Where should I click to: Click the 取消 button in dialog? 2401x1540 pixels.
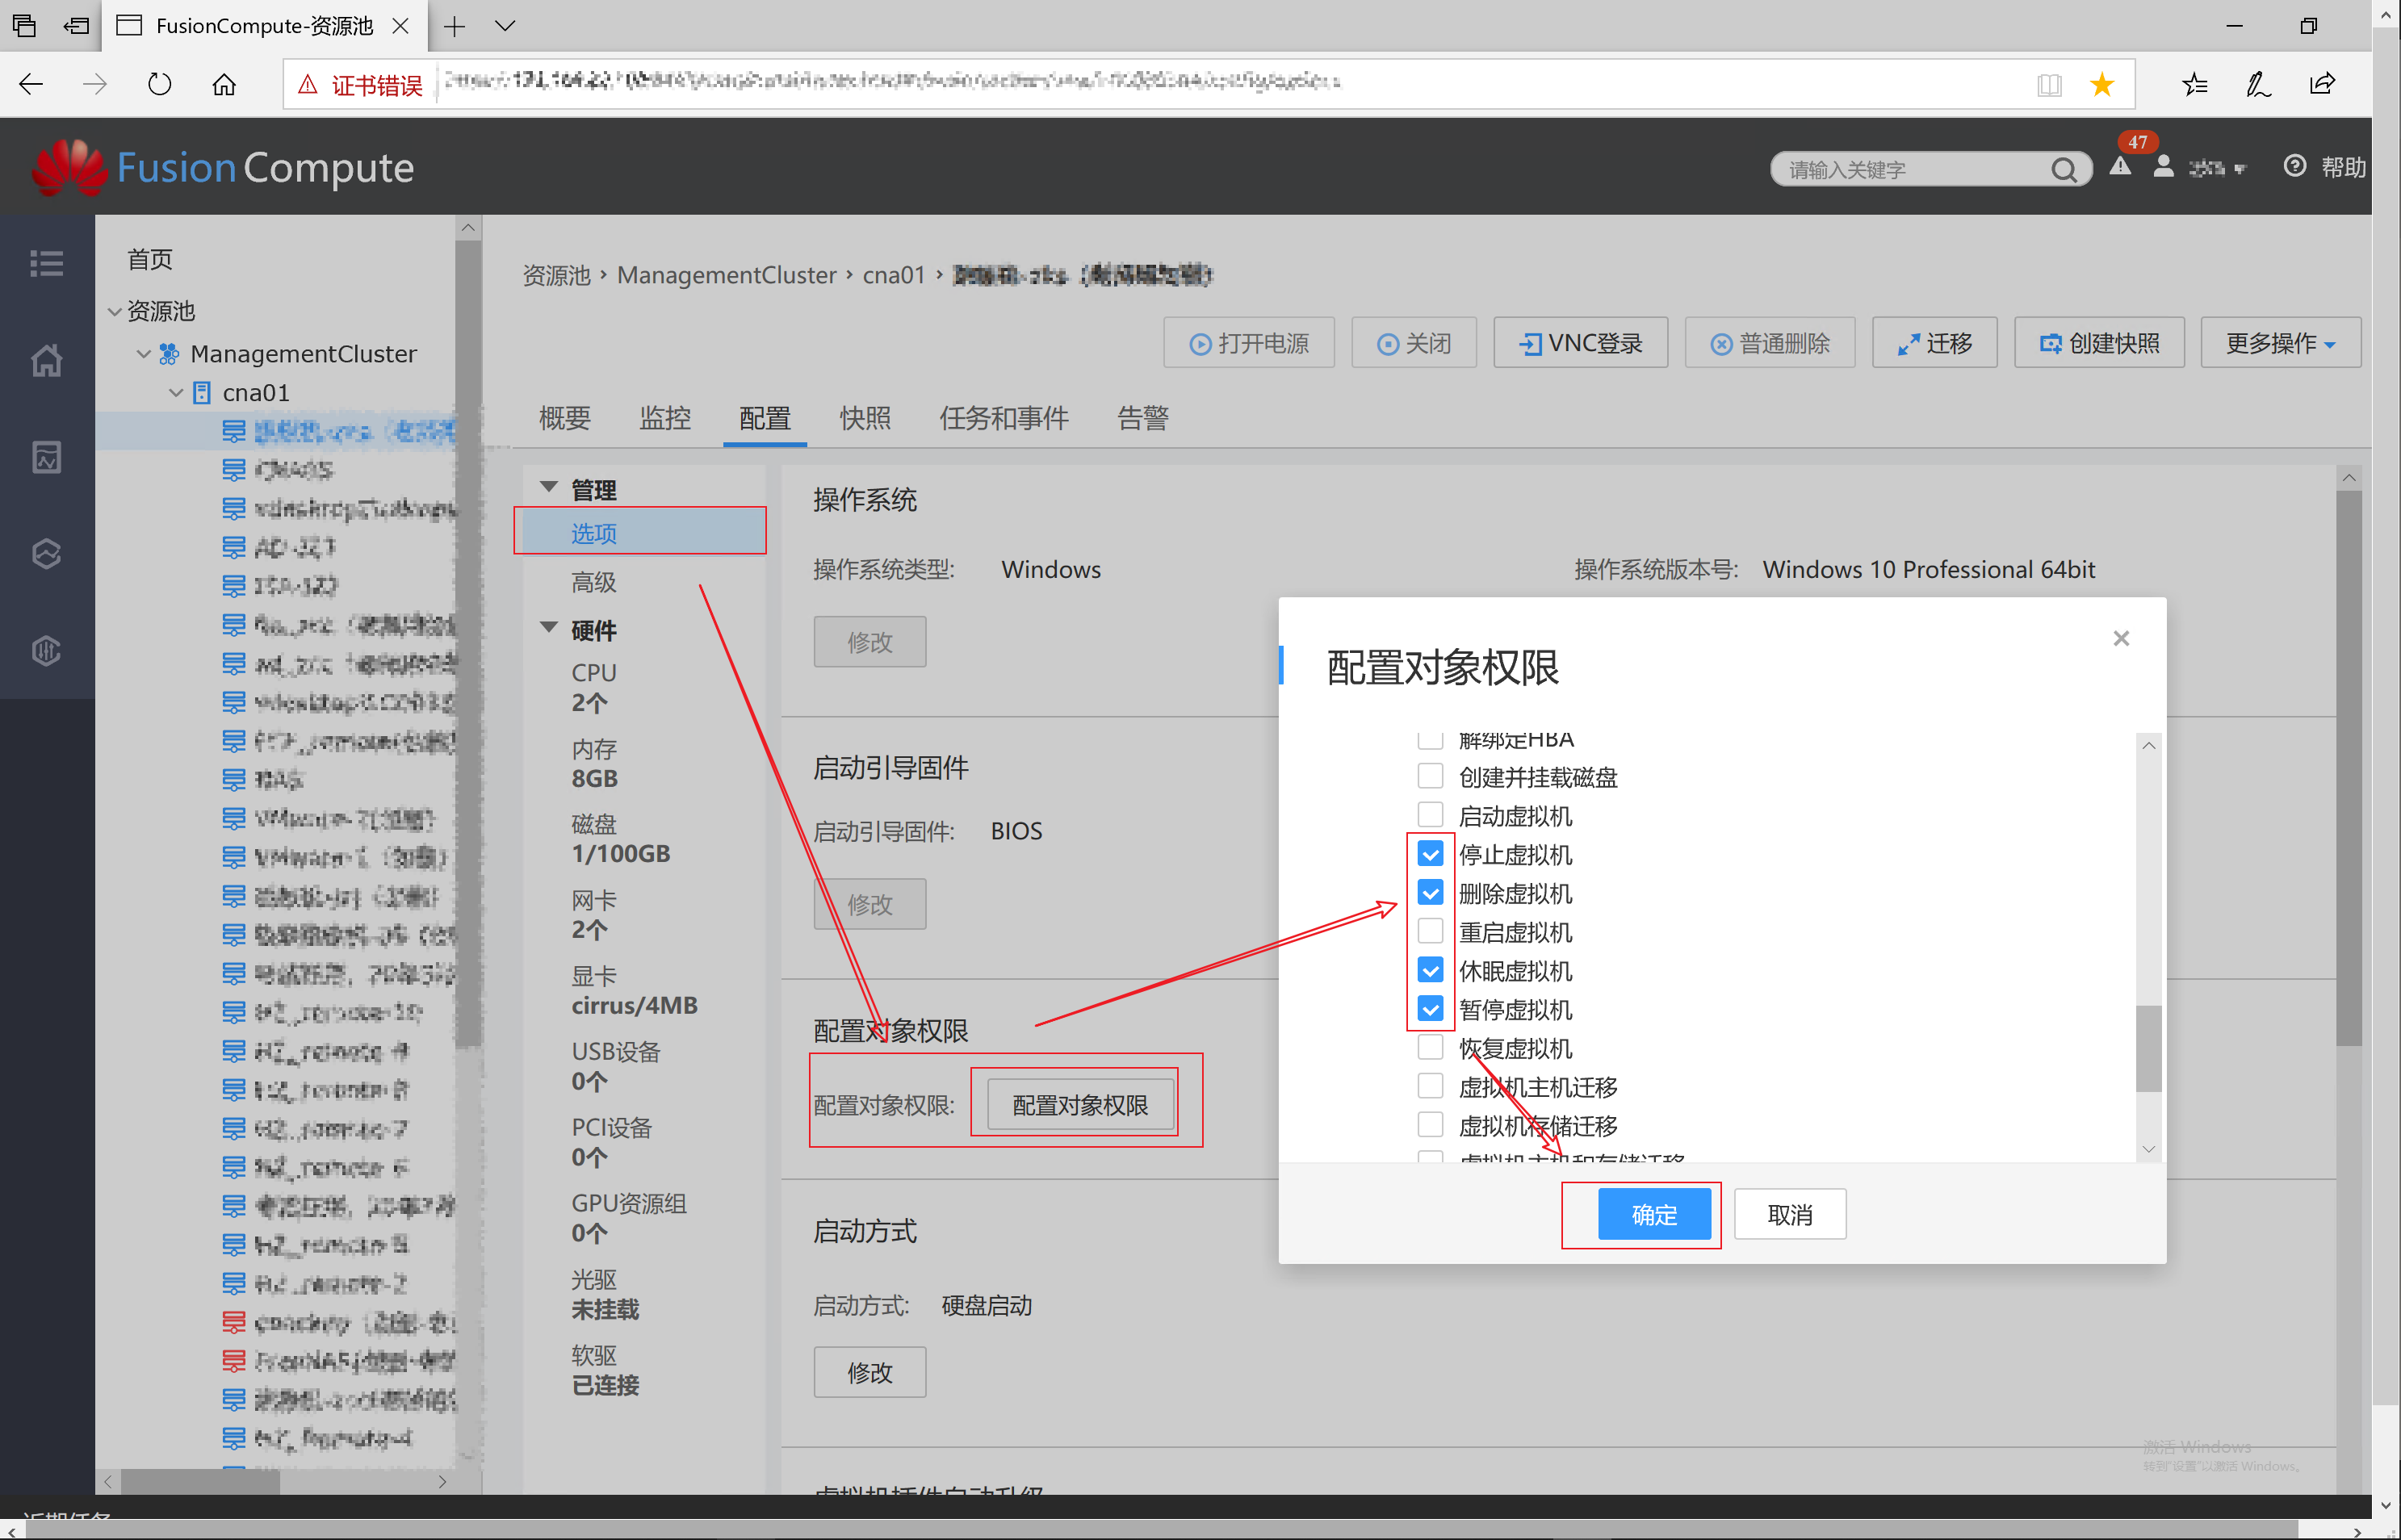(x=1789, y=1214)
